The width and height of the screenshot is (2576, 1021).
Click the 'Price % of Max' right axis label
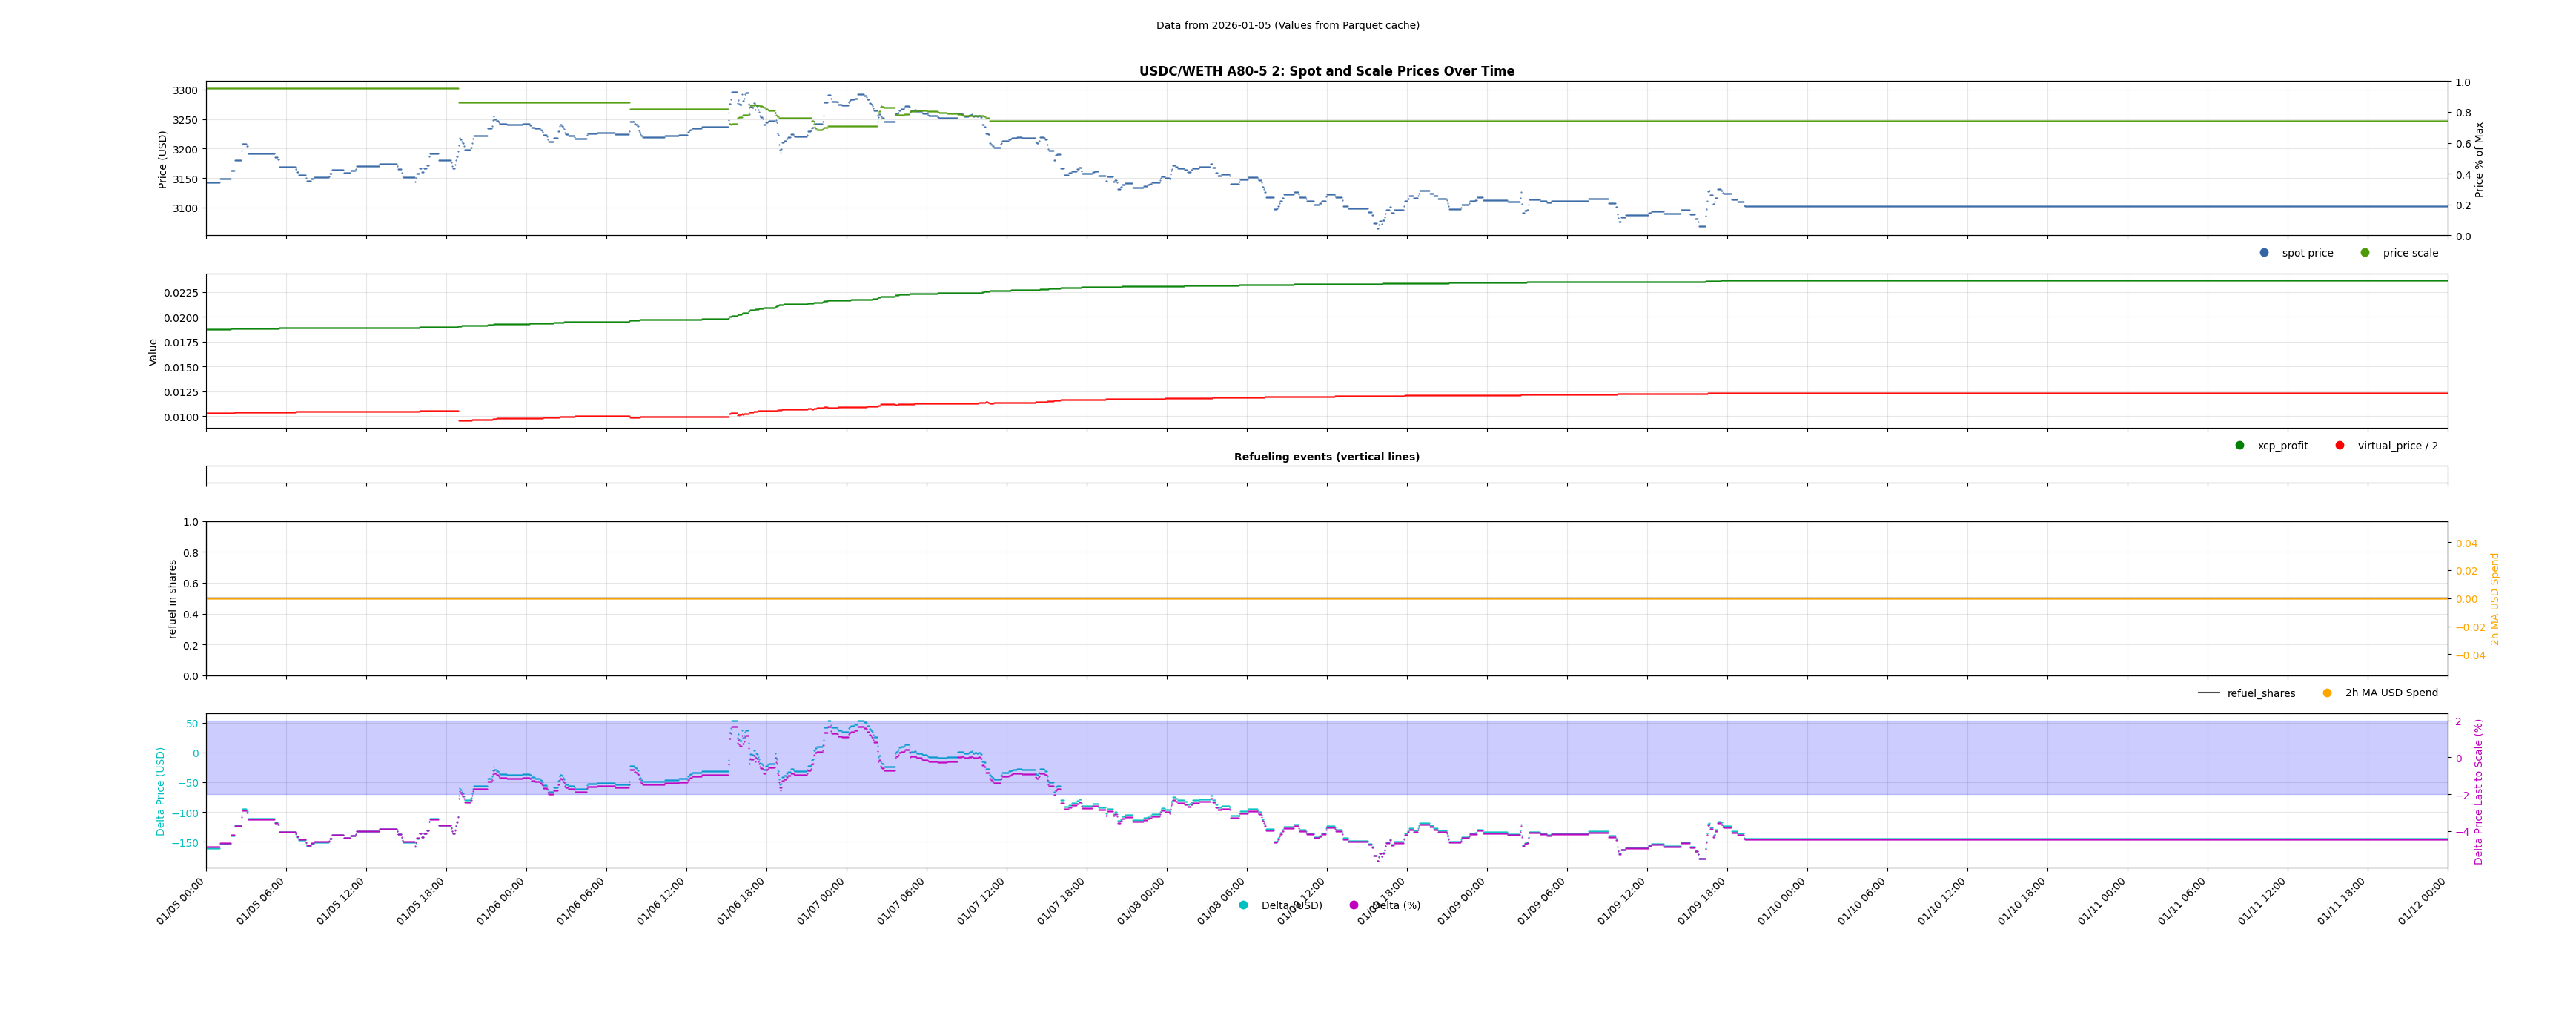(x=2479, y=159)
